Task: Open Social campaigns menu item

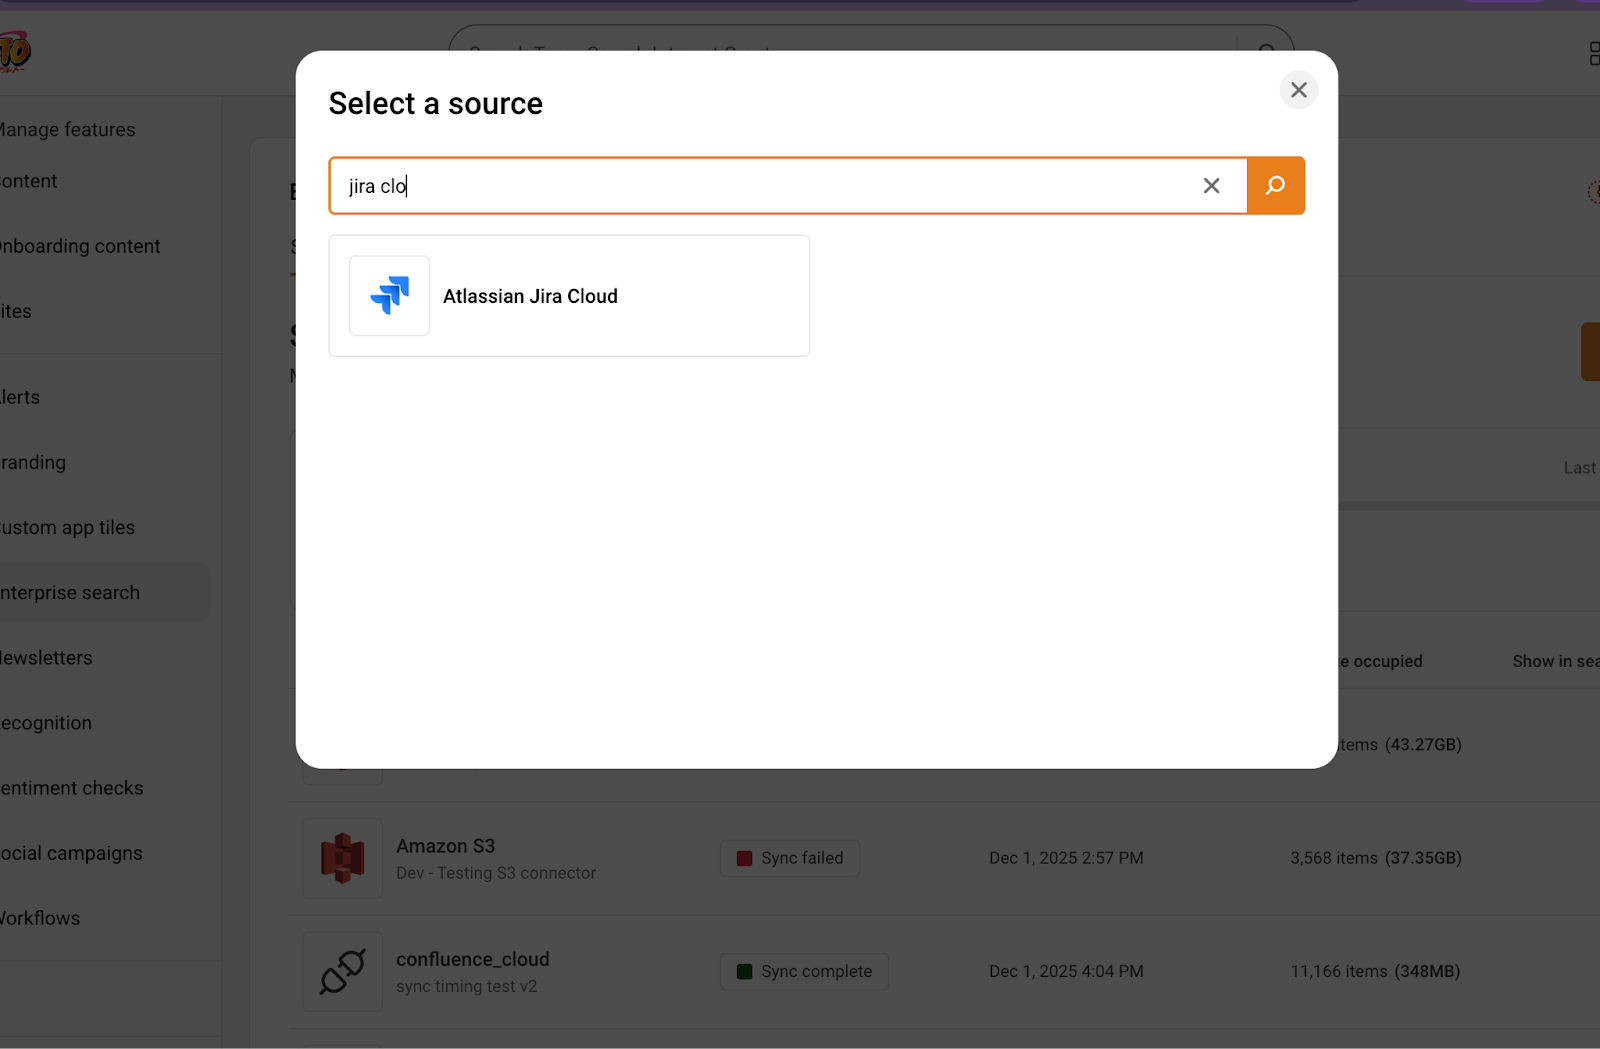Action: tap(72, 853)
